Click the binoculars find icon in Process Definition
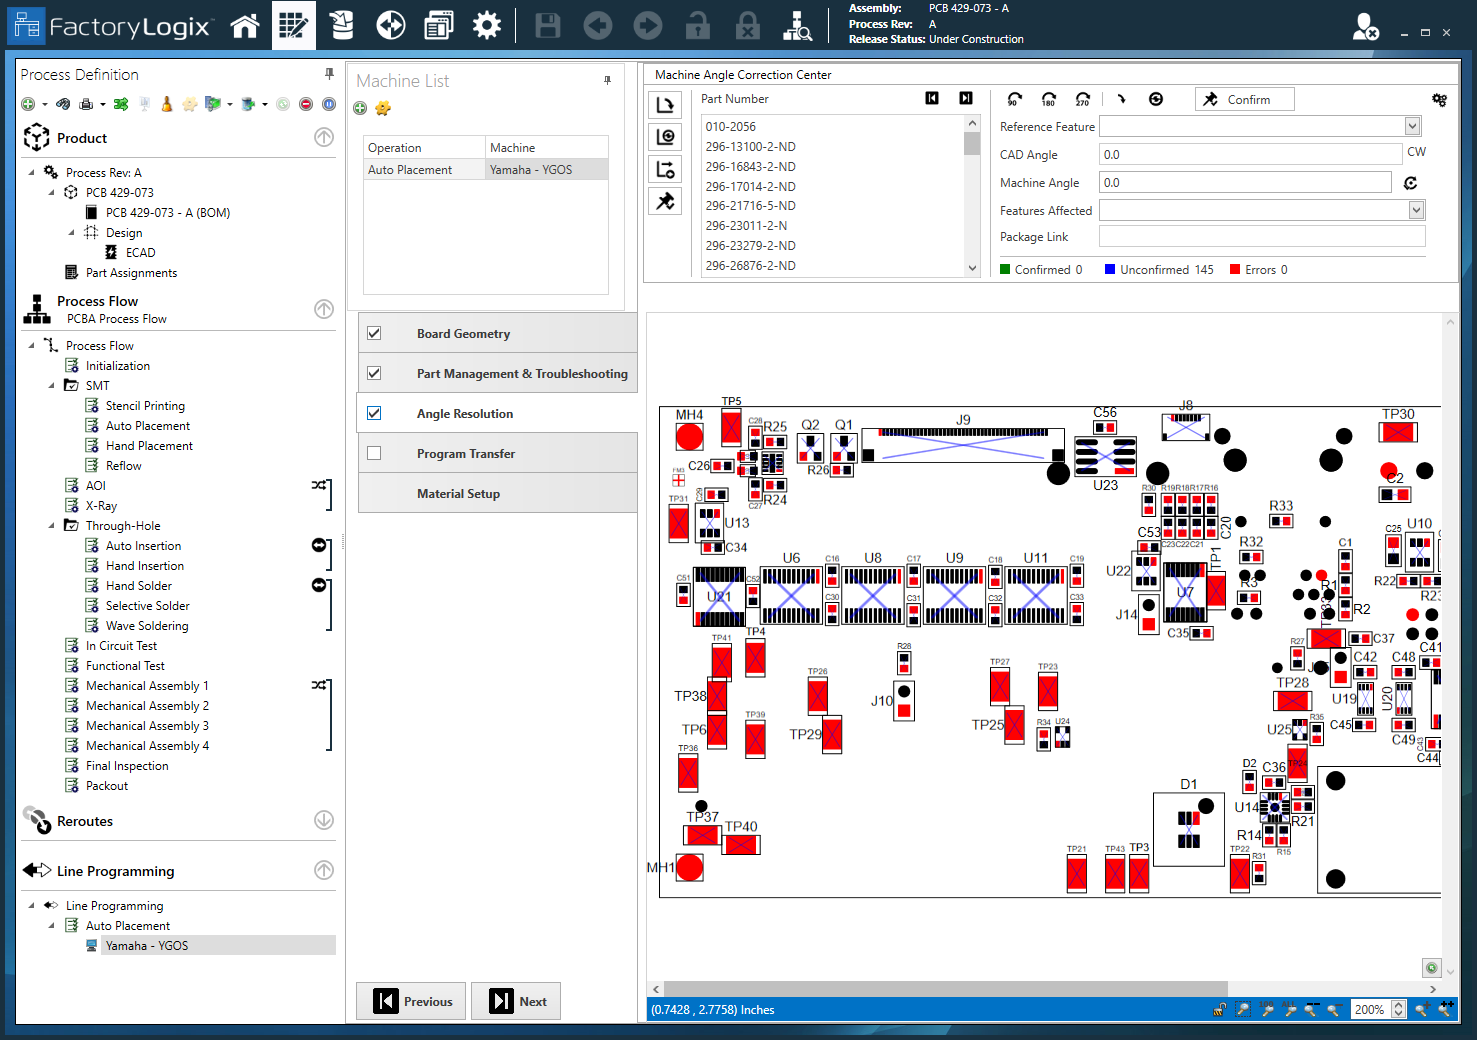 [x=63, y=104]
